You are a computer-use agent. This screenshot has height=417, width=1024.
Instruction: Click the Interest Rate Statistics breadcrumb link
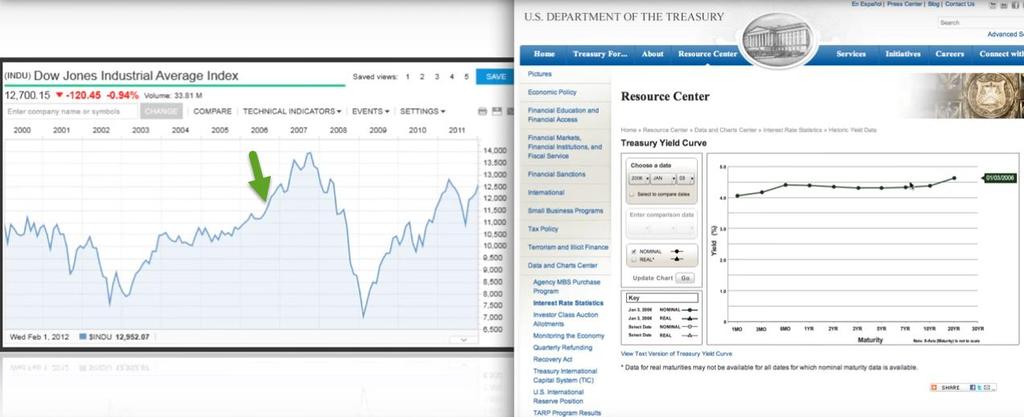(x=792, y=130)
